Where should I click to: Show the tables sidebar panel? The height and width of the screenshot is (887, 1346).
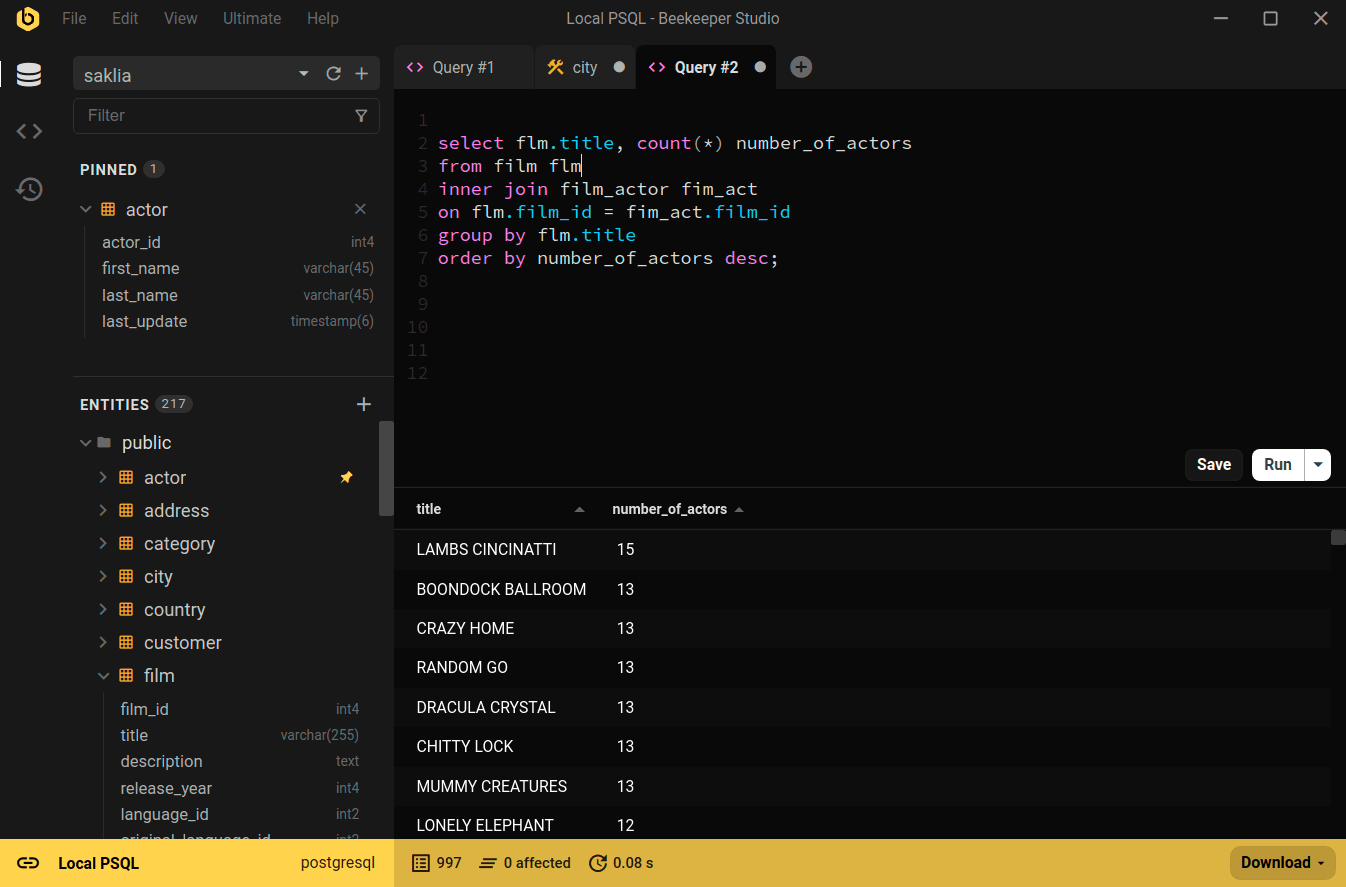tap(29, 74)
